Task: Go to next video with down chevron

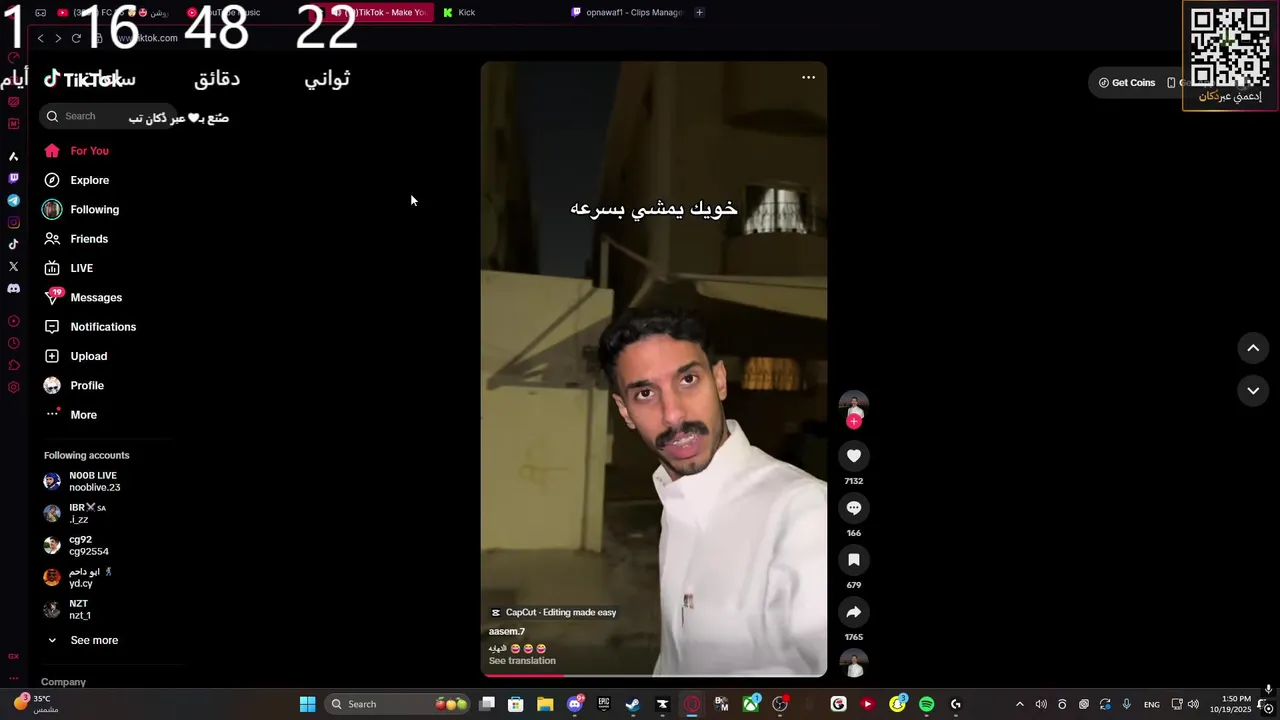Action: (x=1253, y=391)
